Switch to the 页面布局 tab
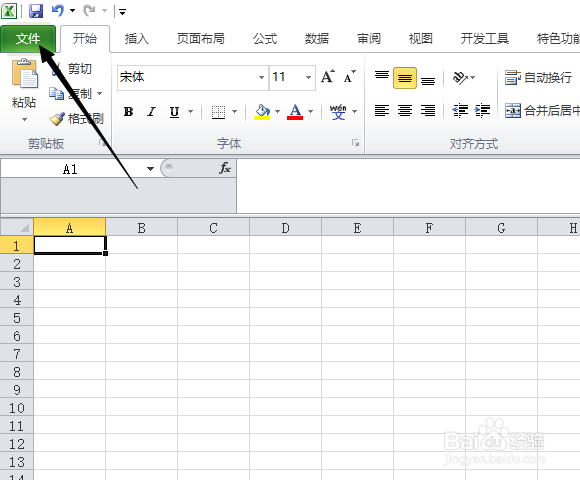580x480 pixels. click(x=200, y=38)
